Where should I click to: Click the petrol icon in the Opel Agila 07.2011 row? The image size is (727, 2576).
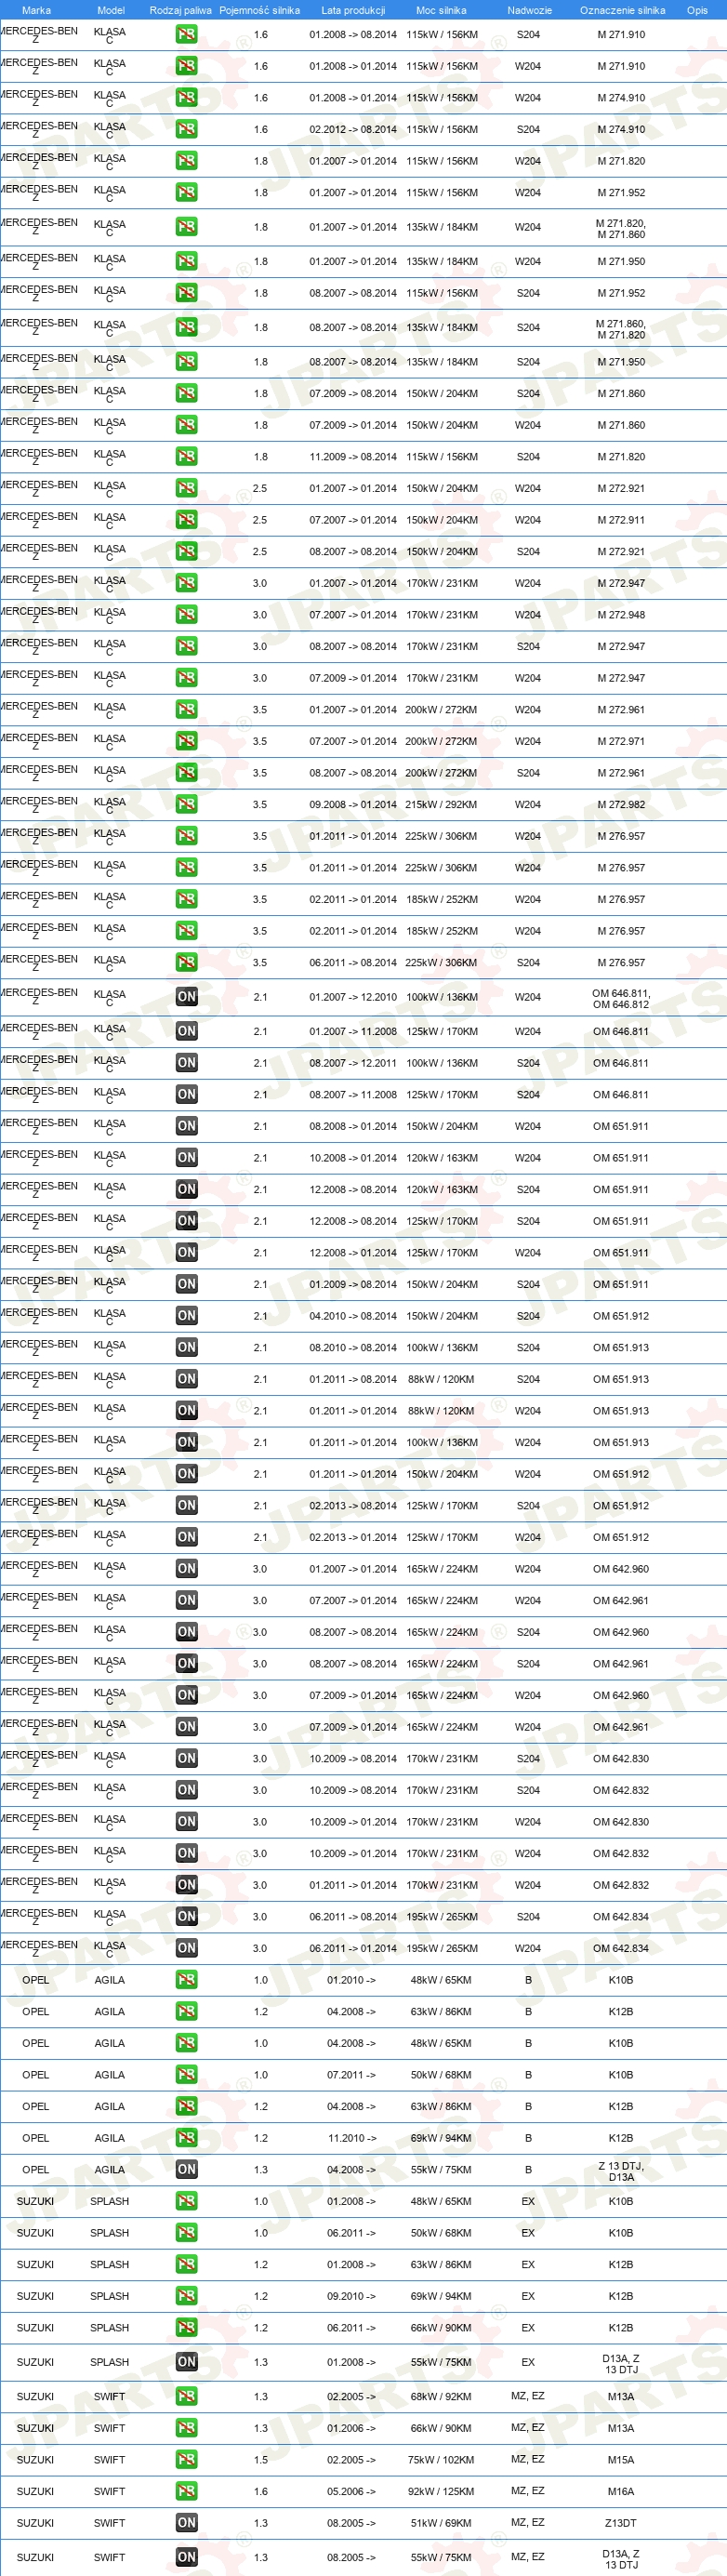(x=186, y=2075)
